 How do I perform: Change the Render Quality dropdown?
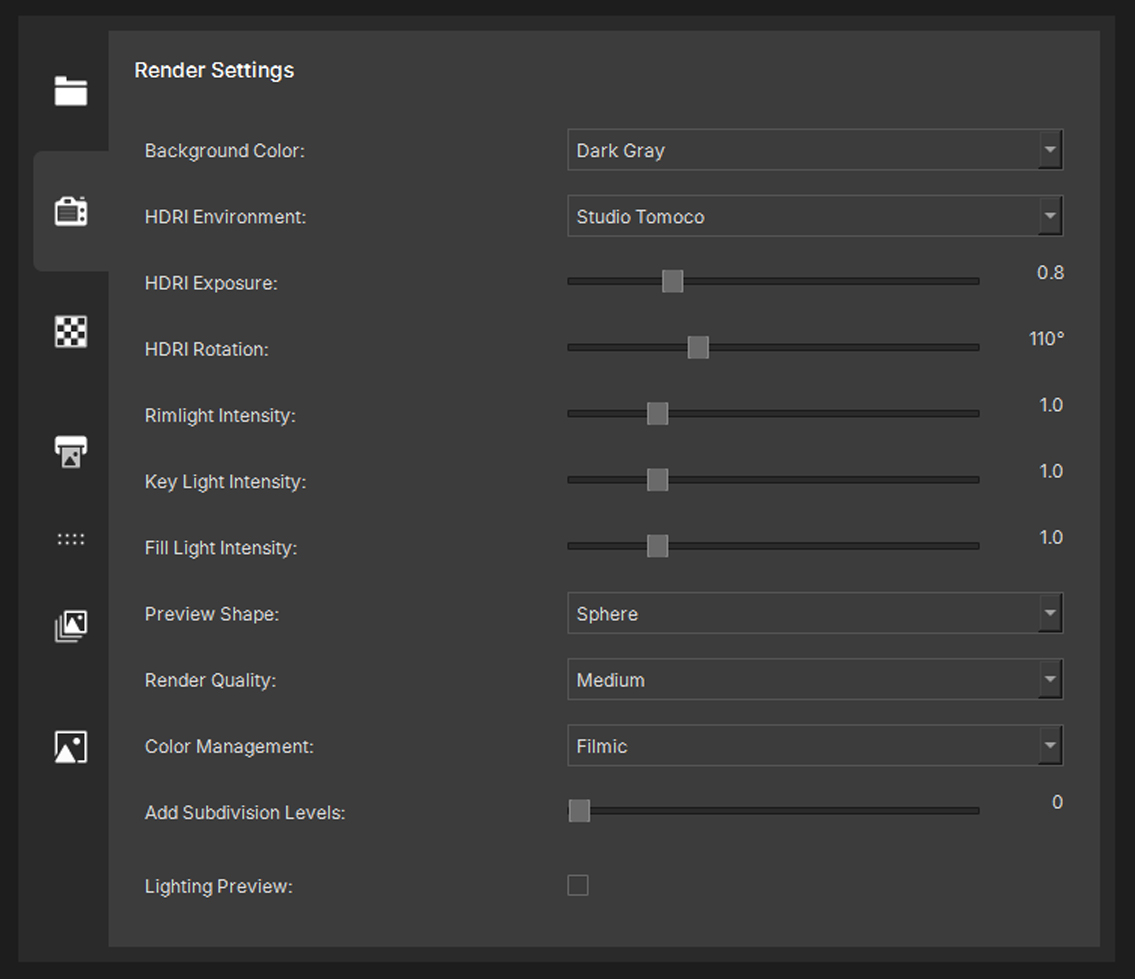[x=815, y=679]
